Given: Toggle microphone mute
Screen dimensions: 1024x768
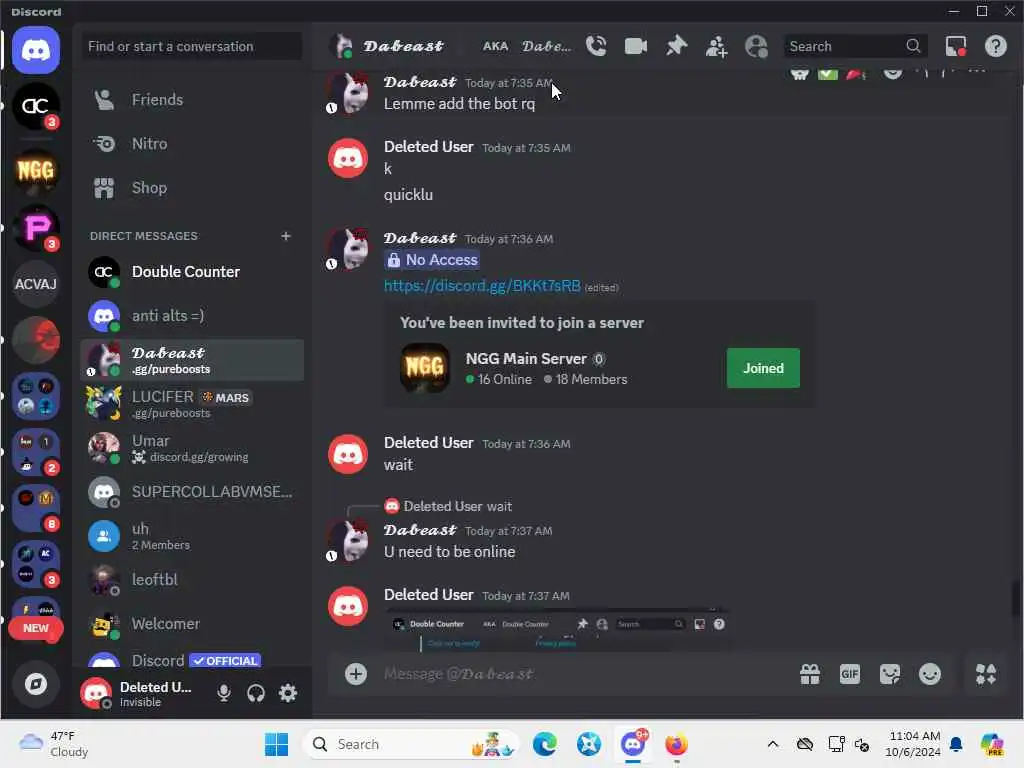Looking at the screenshot, I should 224,693.
